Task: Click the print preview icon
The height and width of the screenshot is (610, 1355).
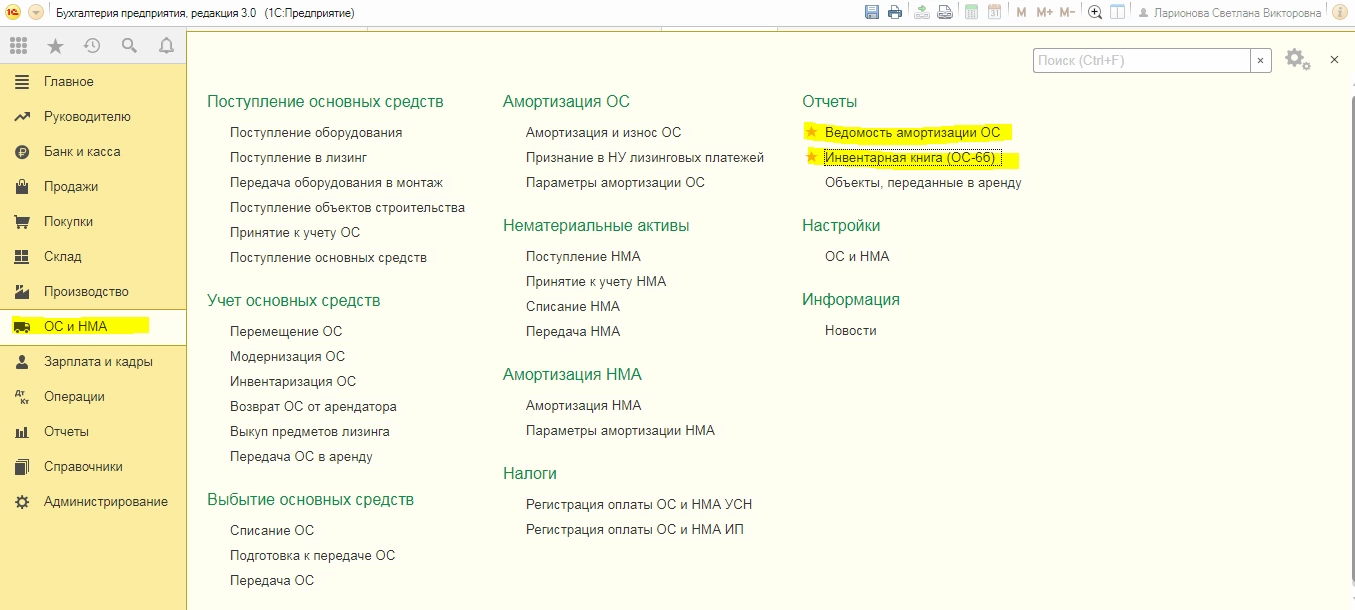Action: pos(944,12)
